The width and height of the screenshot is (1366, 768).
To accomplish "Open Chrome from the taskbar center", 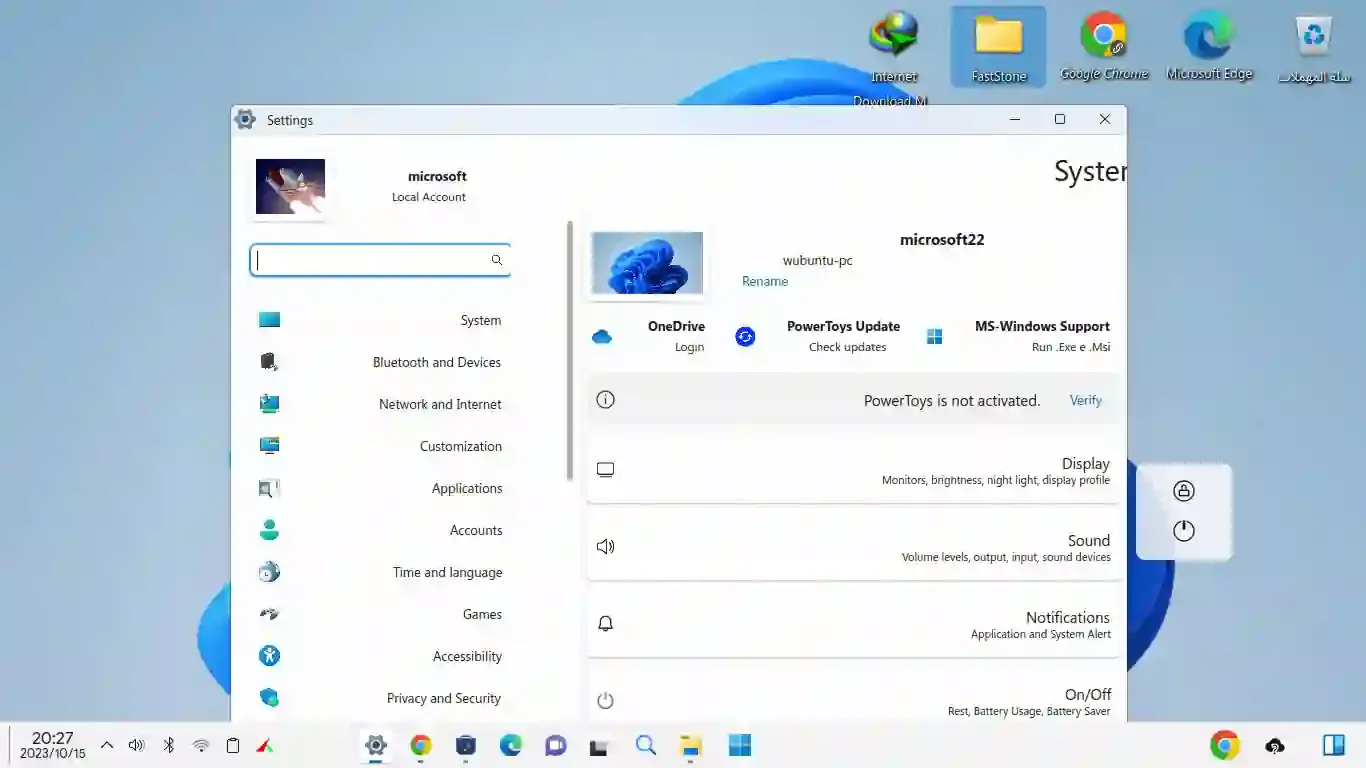I will click(x=421, y=745).
